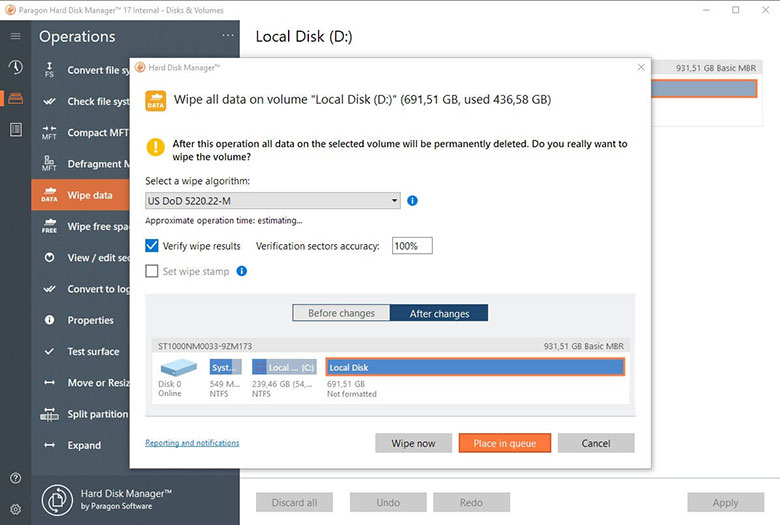Click the Wipe free space icon
This screenshot has width=780, height=525.
pyautogui.click(x=49, y=226)
